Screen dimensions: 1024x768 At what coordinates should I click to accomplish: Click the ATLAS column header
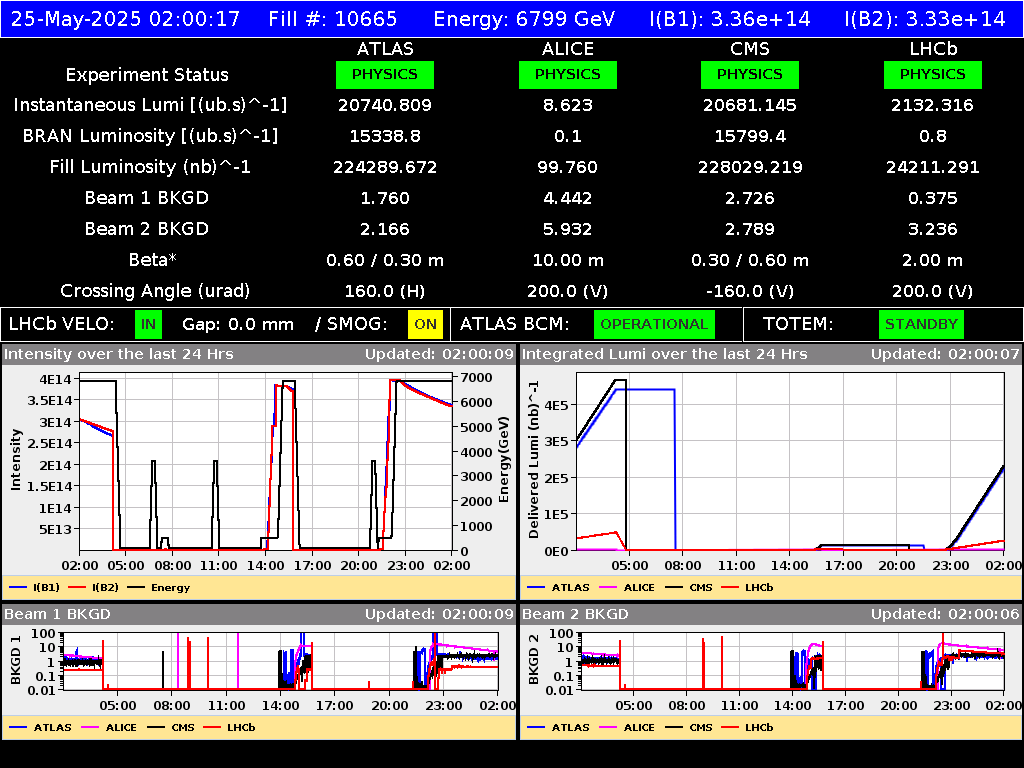tap(385, 49)
